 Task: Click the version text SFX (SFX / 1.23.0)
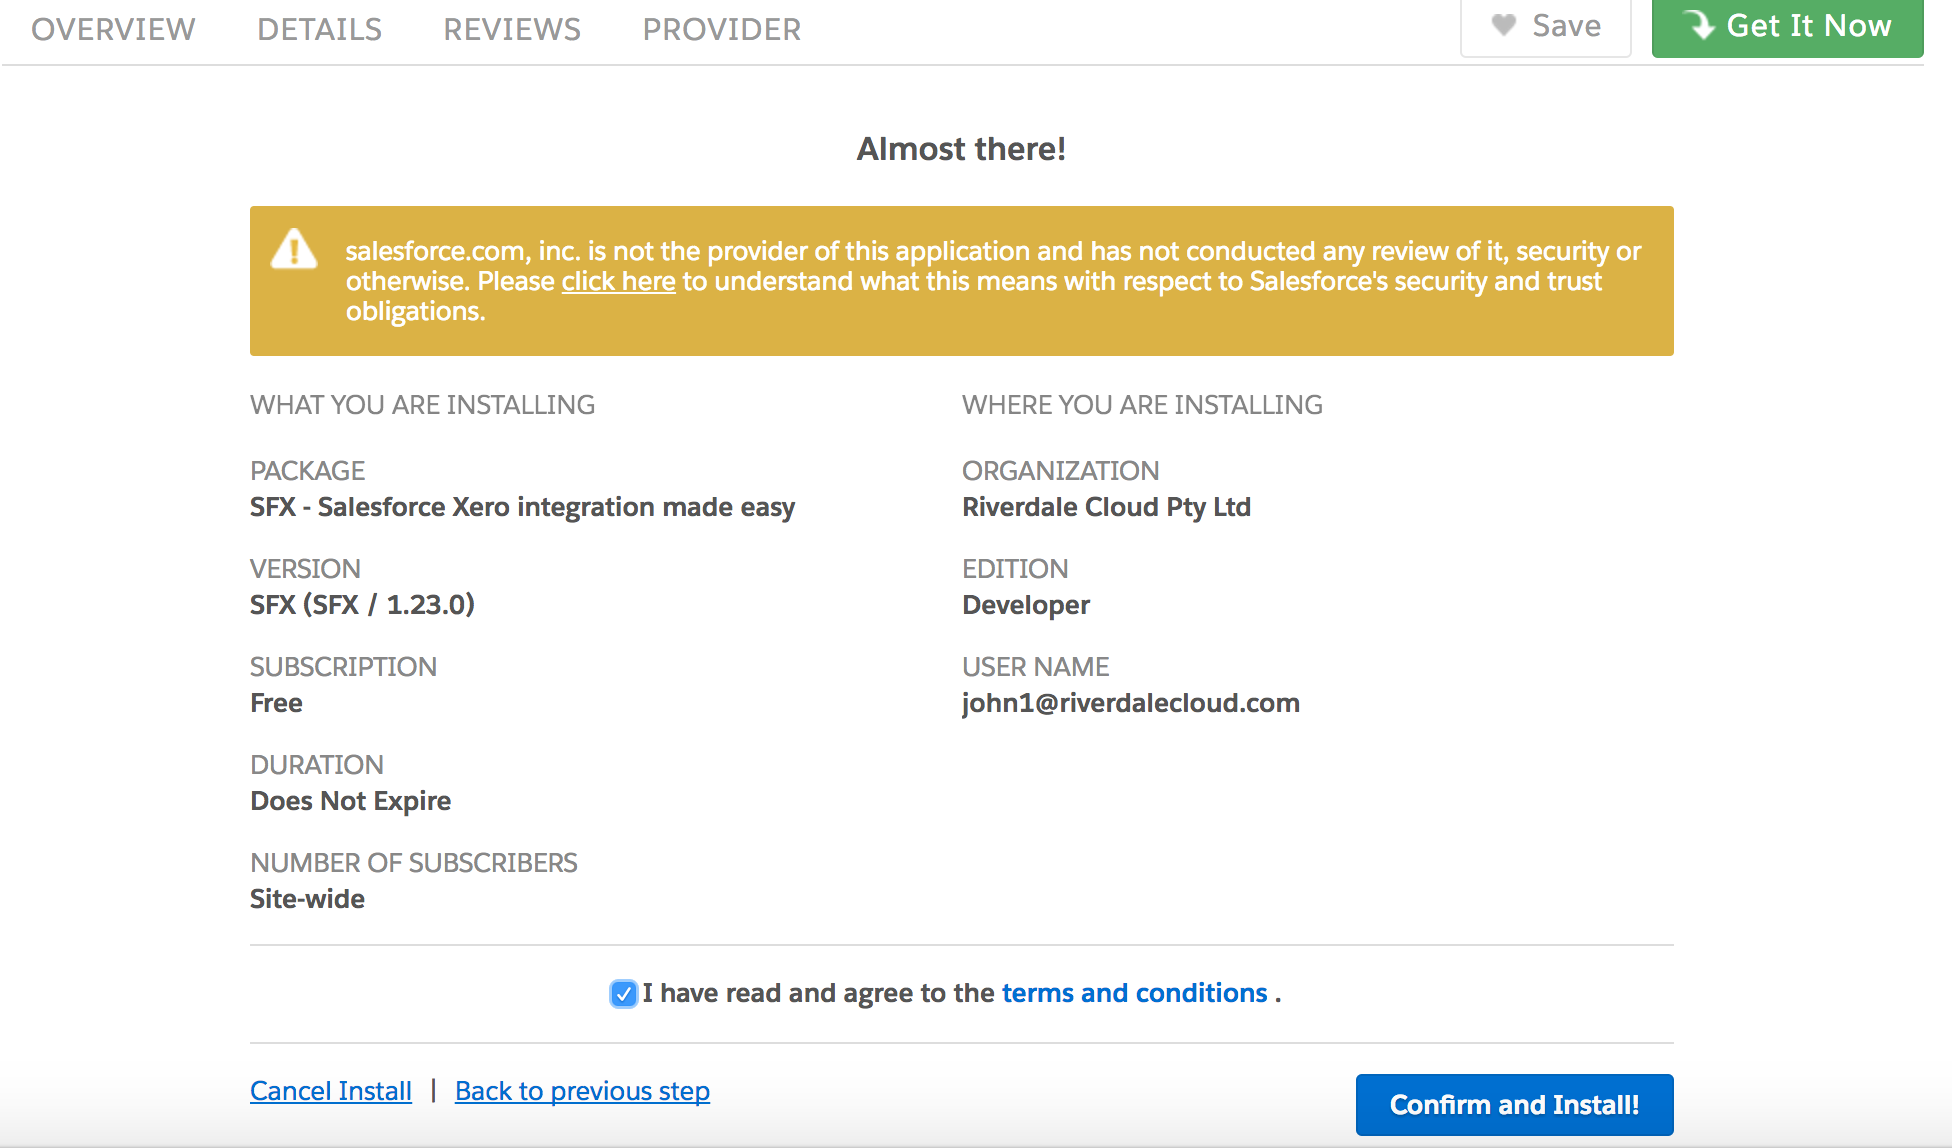(x=362, y=605)
